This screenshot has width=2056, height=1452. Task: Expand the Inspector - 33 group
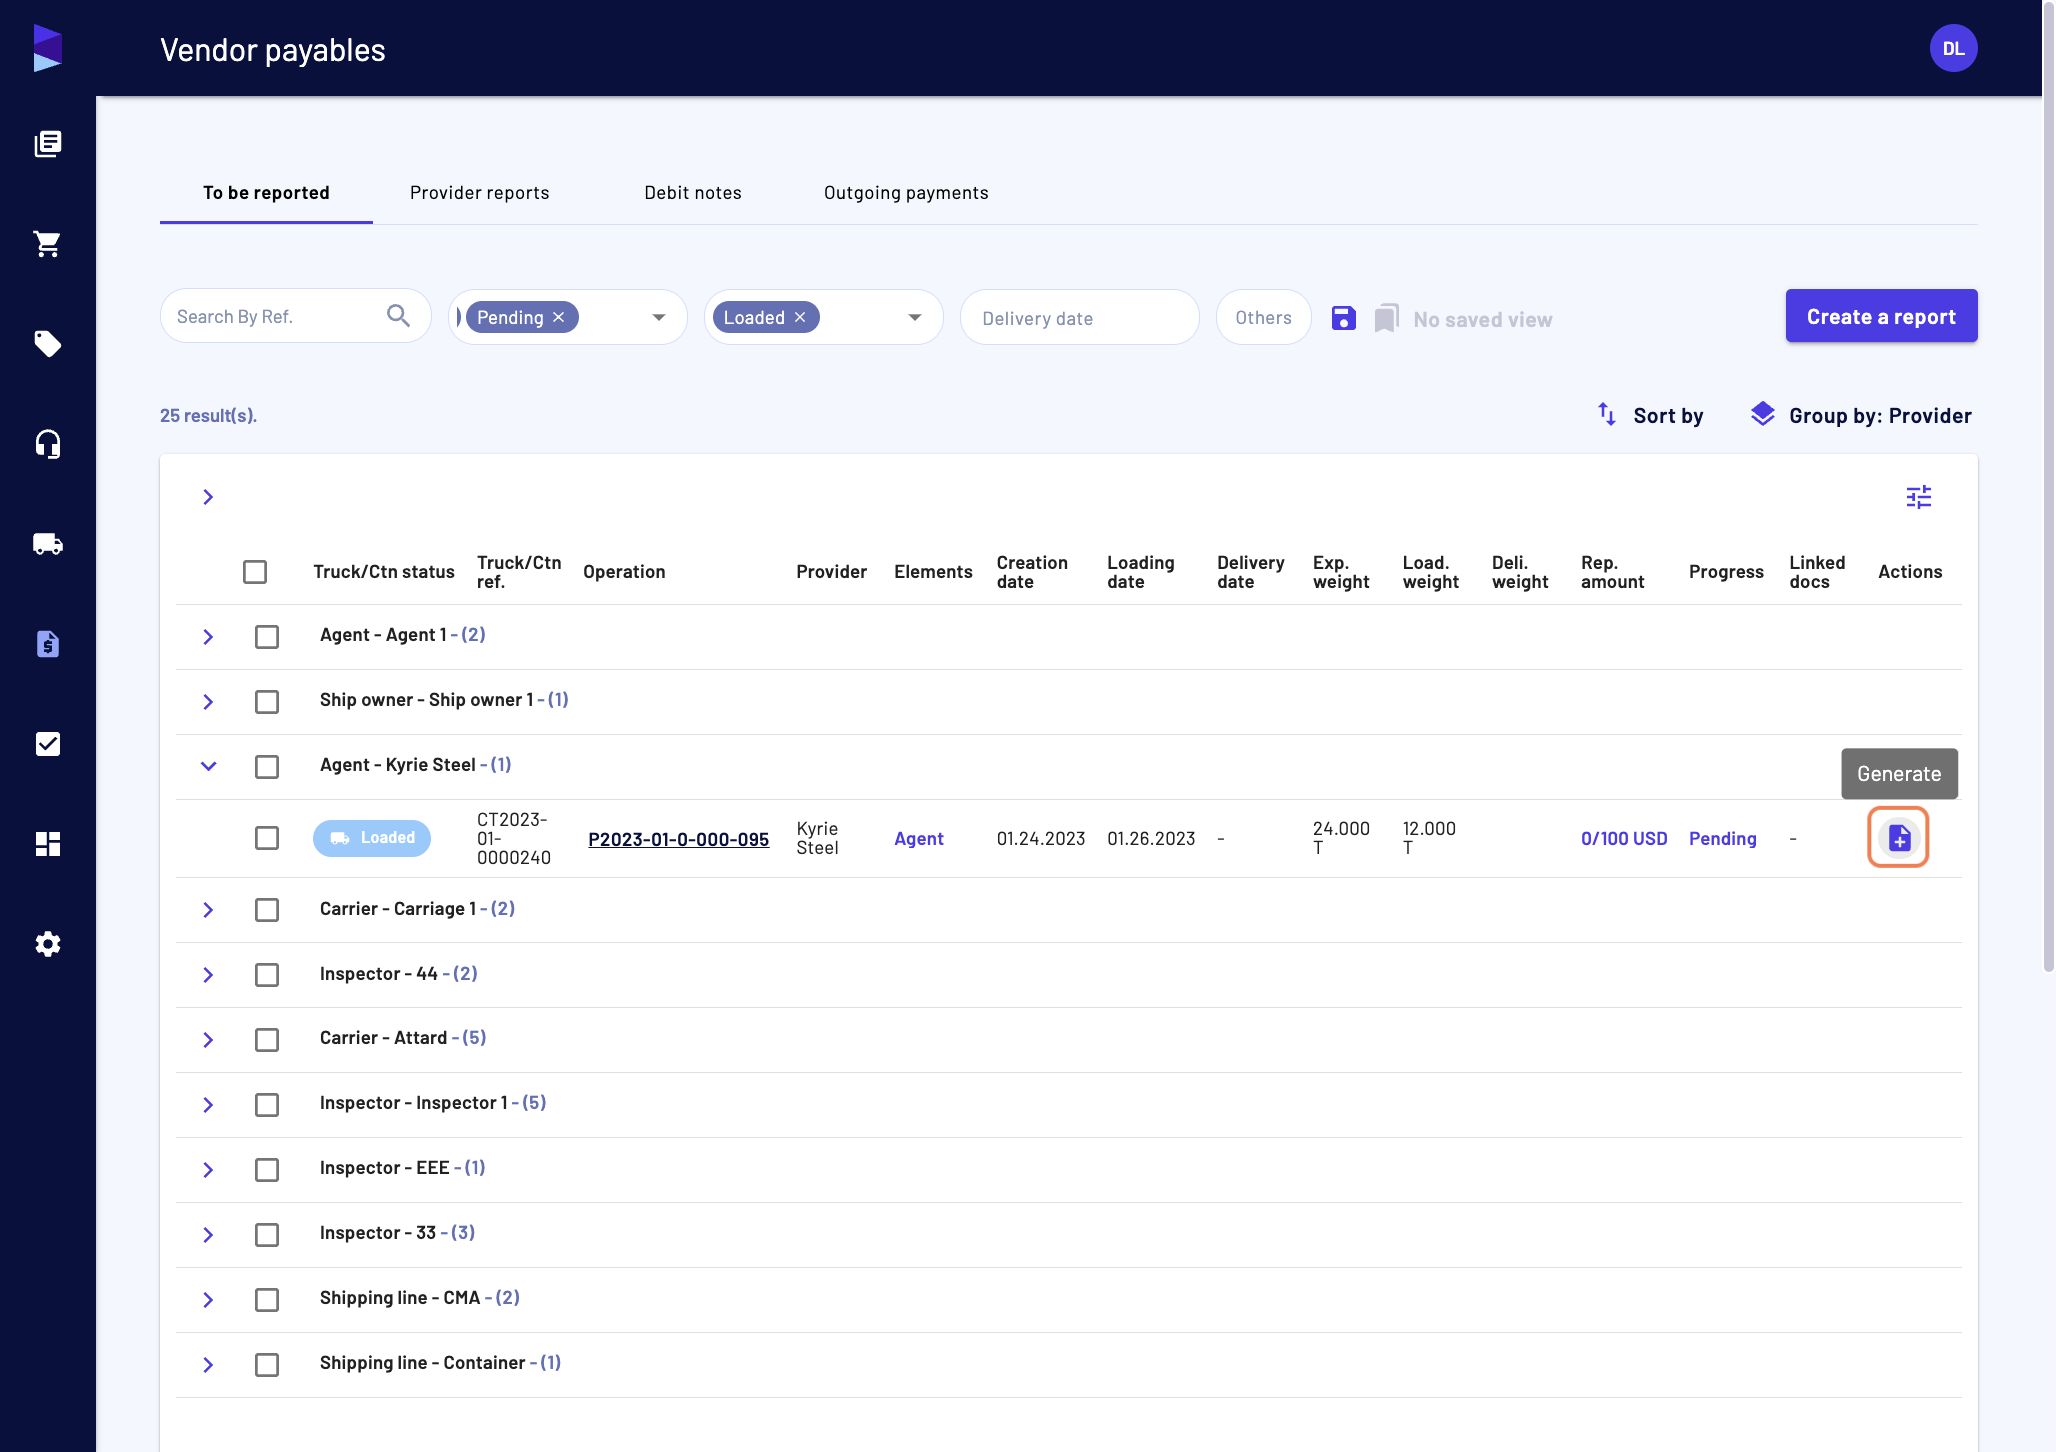(208, 1235)
